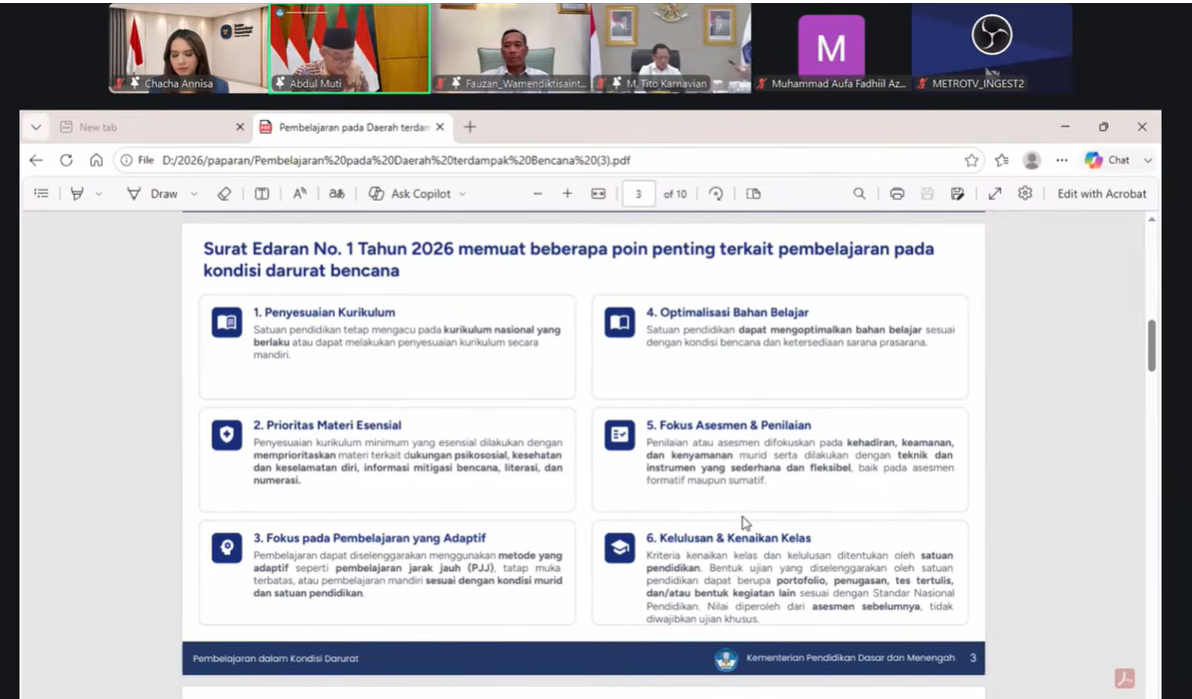
Task: Open Settings and more menu
Action: pyautogui.click(x=1062, y=160)
